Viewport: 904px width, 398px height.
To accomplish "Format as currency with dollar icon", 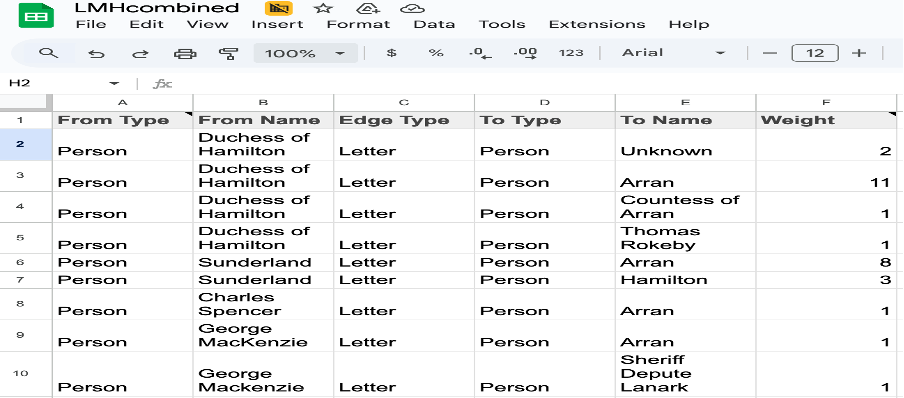I will 391,53.
